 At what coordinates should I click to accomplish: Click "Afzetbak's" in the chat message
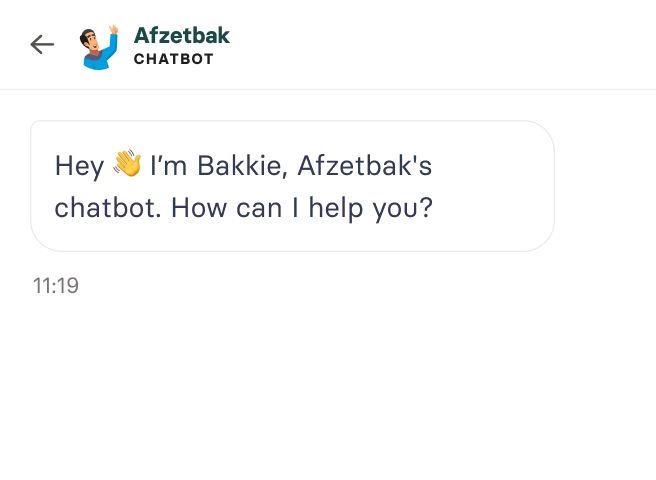click(x=364, y=166)
